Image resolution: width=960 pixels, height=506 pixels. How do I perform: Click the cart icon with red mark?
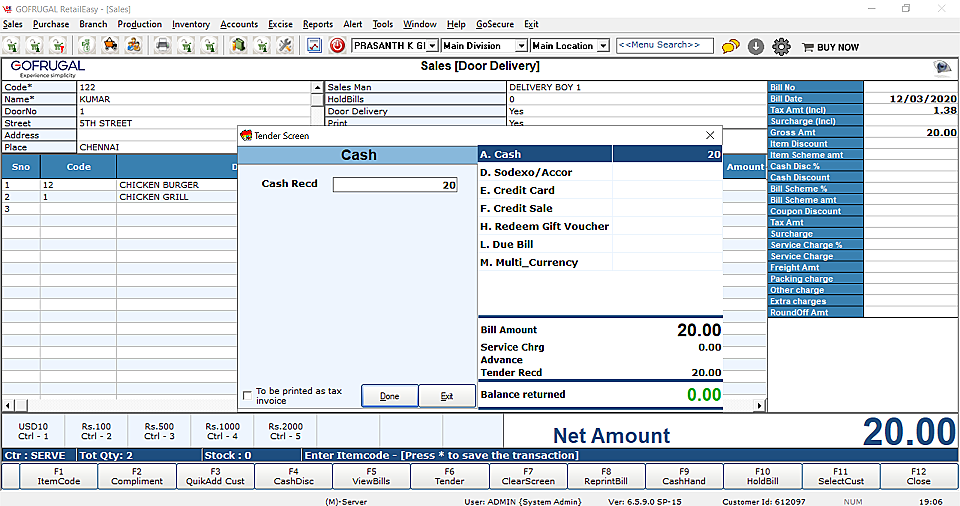pyautogui.click(x=58, y=45)
